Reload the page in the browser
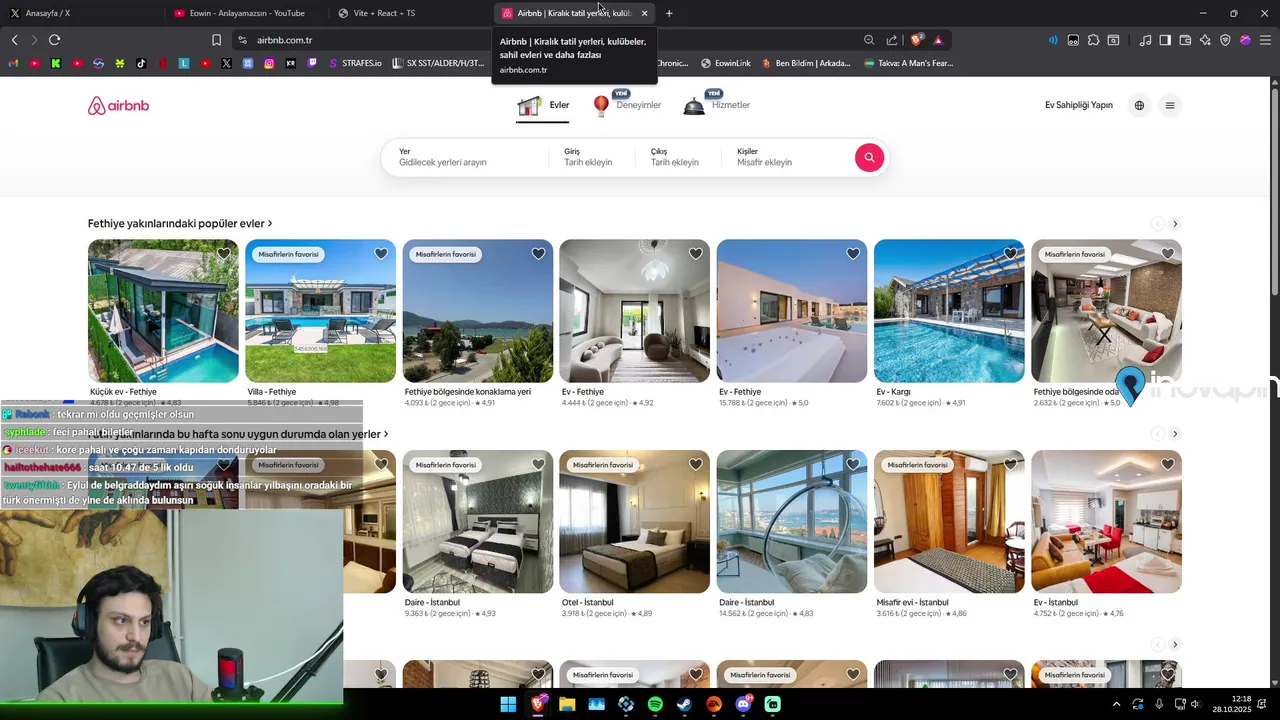Image resolution: width=1280 pixels, height=720 pixels. tap(54, 40)
